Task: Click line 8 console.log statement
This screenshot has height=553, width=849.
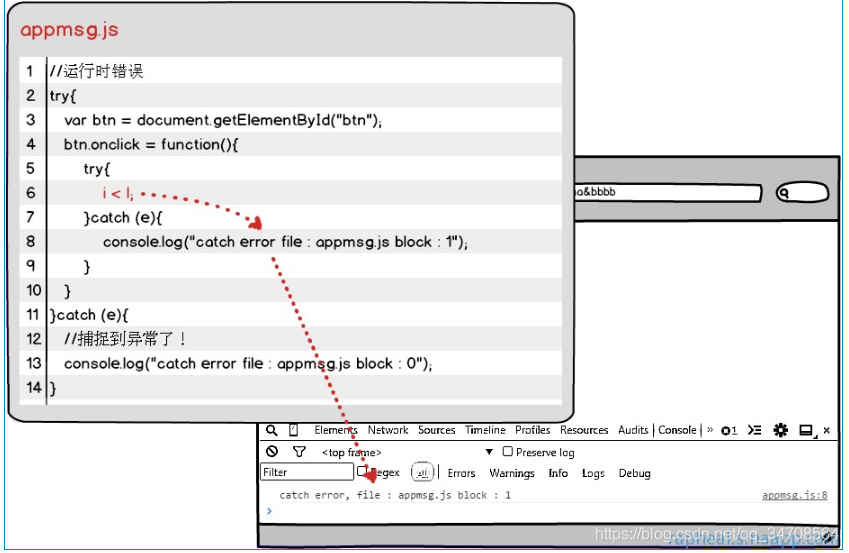Action: pyautogui.click(x=285, y=242)
